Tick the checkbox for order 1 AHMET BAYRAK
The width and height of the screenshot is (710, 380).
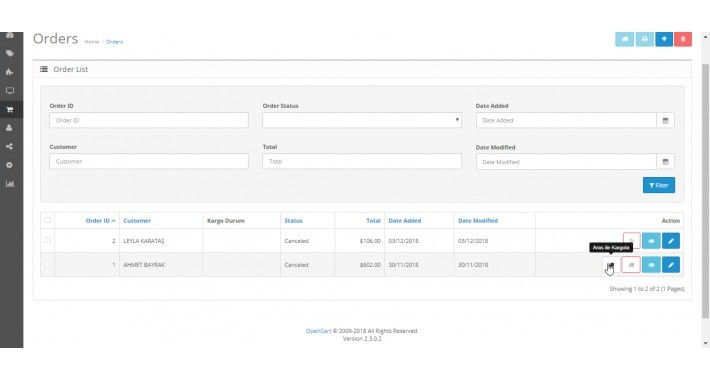(48, 264)
